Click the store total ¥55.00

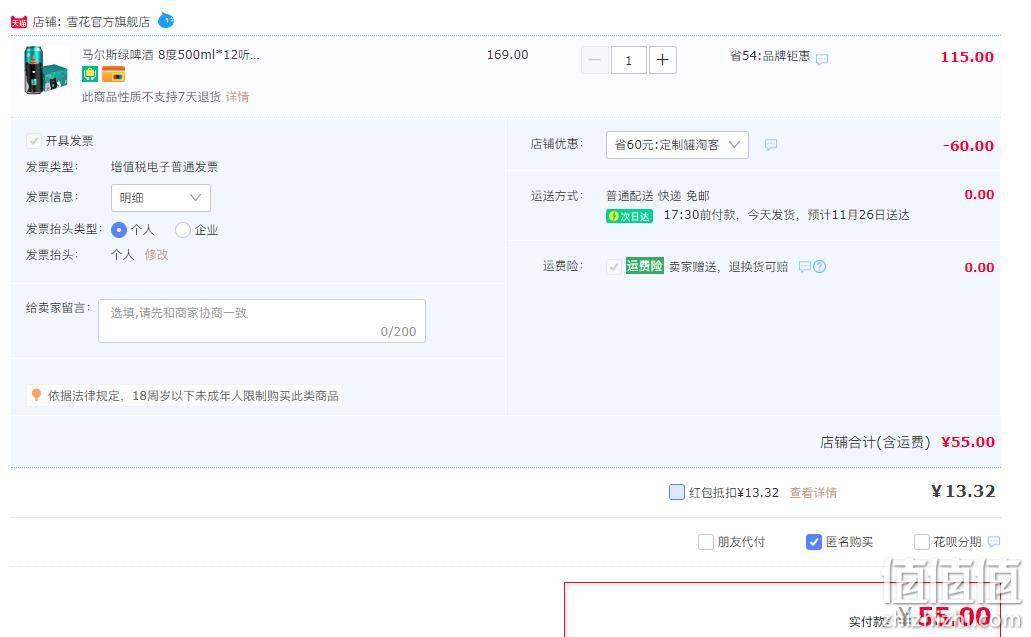[968, 442]
